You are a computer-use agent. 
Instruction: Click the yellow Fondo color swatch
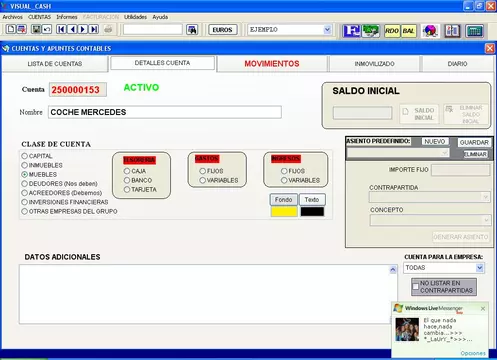(284, 212)
